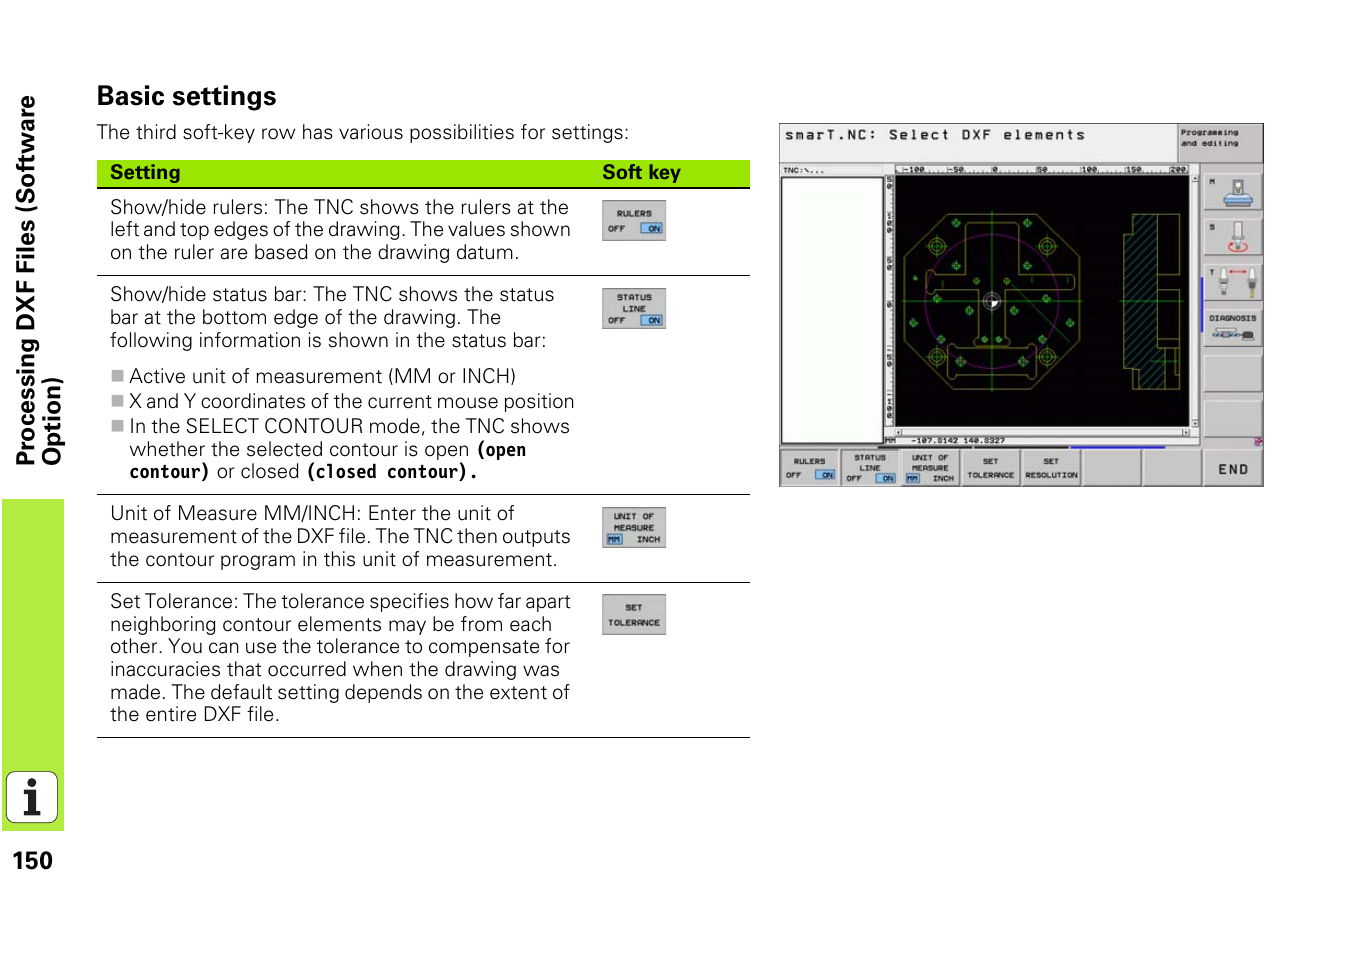Viewport: 1354px width, 954px height.
Task: Click the STATUS LINE soft key icon in the settings table
Action: click(x=634, y=308)
